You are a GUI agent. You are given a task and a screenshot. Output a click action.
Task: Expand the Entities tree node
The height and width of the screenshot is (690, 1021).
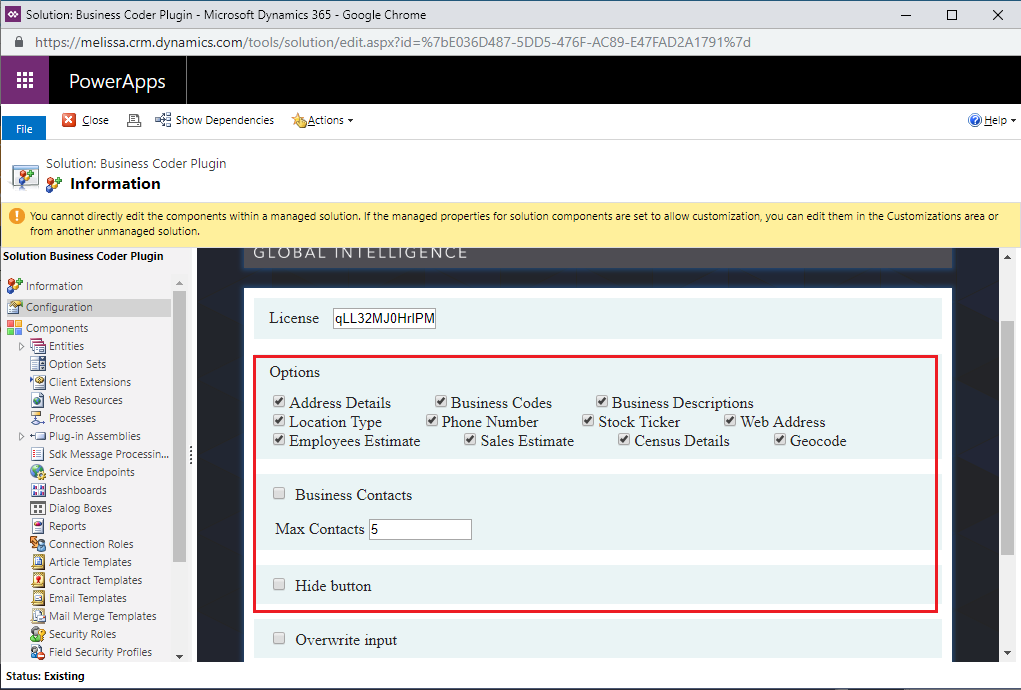(x=21, y=346)
